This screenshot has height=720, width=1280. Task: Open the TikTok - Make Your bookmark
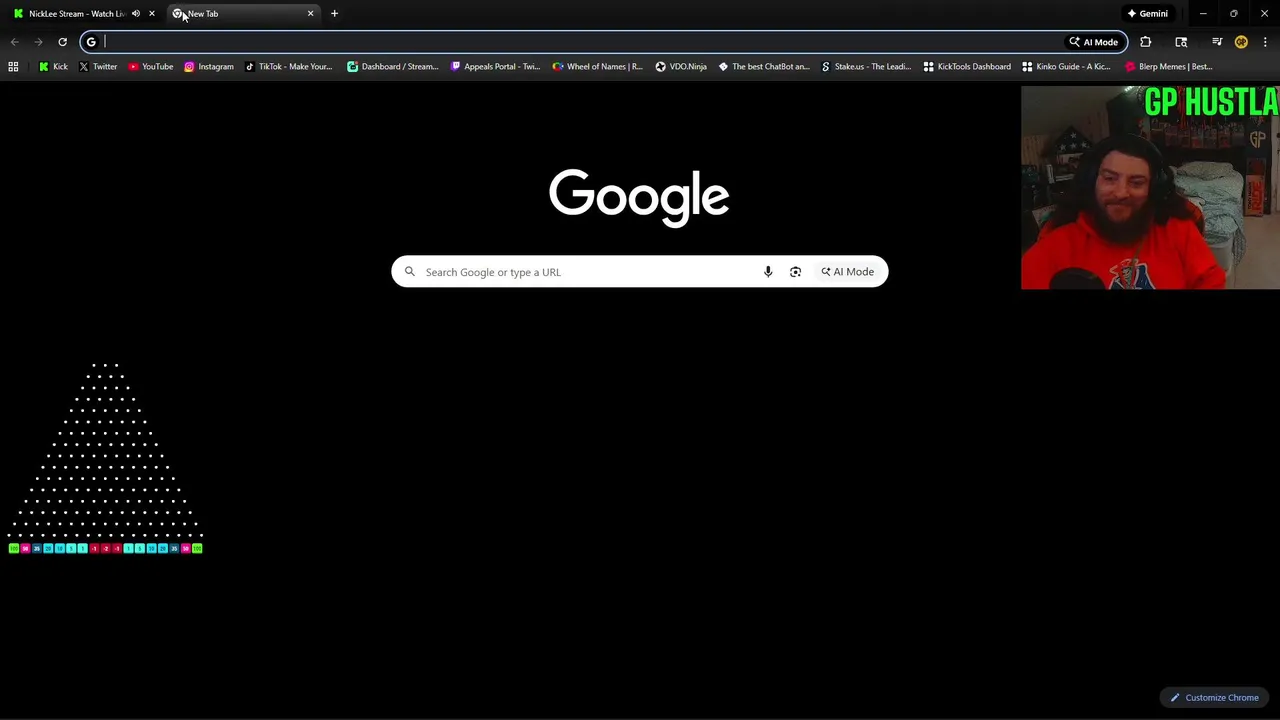[288, 66]
